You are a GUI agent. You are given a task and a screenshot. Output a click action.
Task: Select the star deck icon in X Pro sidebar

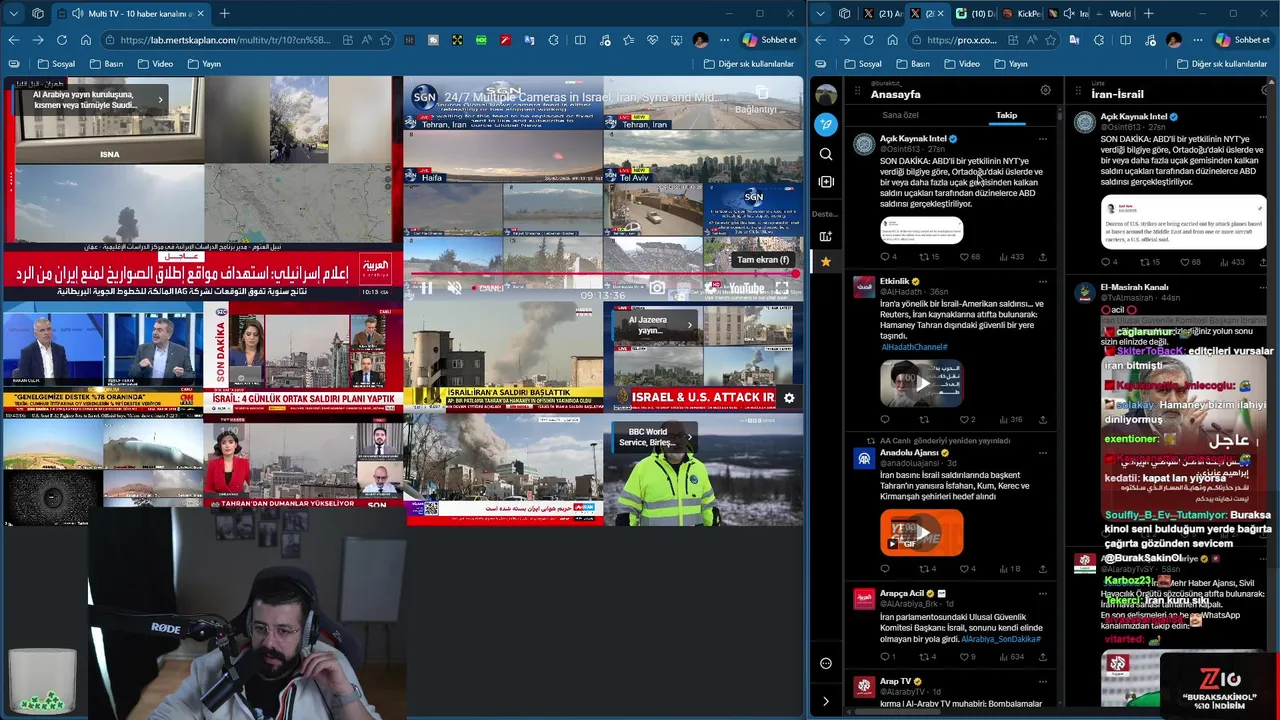(x=825, y=262)
